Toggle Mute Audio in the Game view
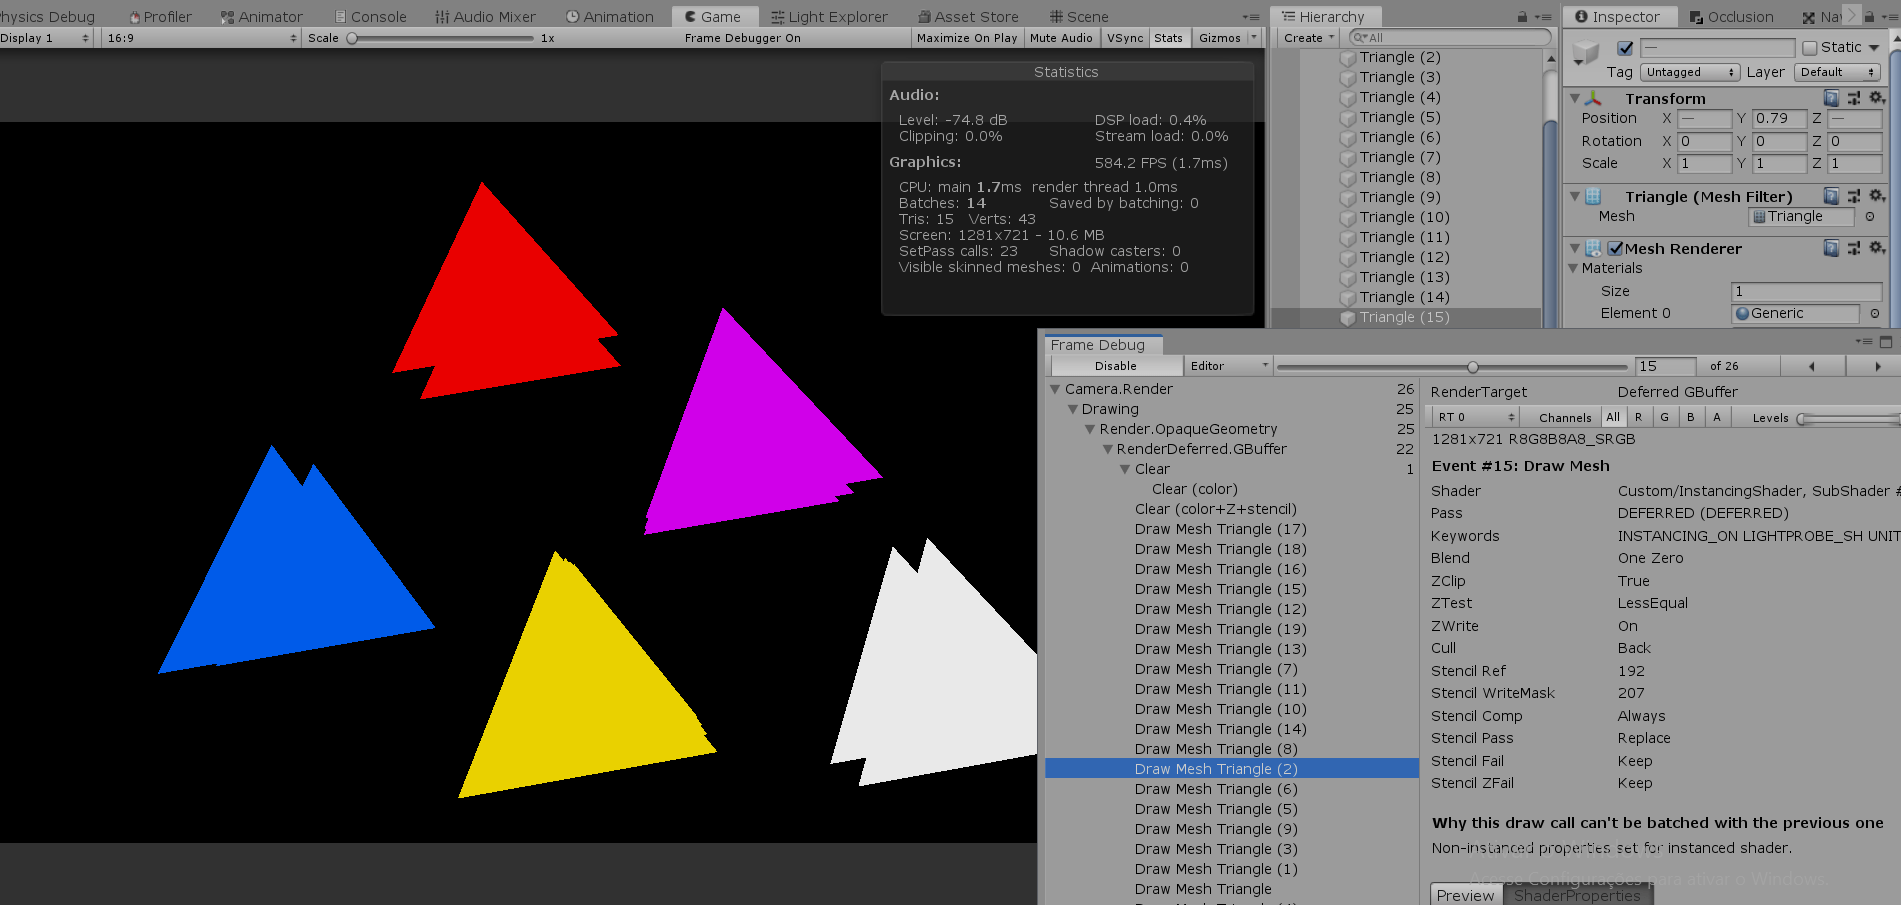This screenshot has height=905, width=1901. (x=1062, y=38)
